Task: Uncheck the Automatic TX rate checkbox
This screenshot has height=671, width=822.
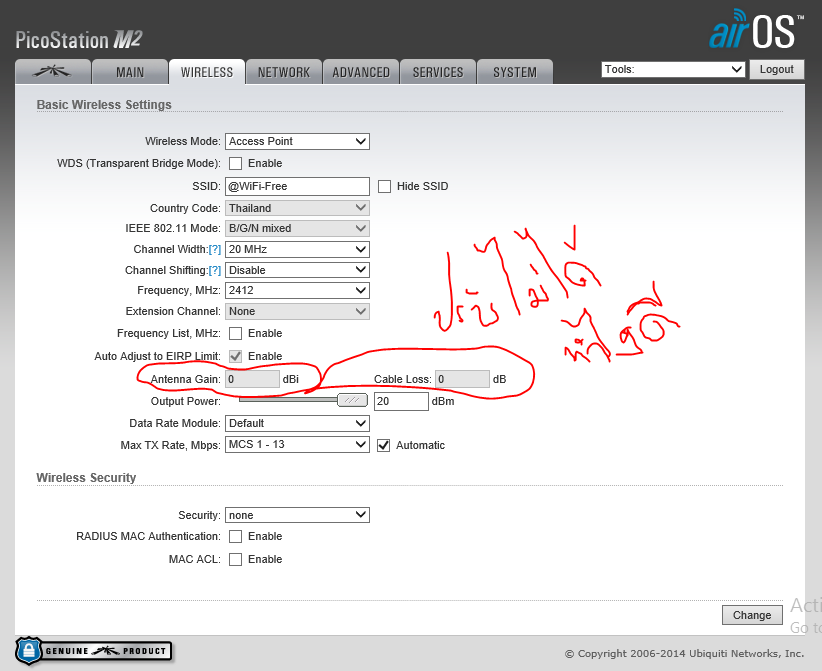Action: pos(384,446)
